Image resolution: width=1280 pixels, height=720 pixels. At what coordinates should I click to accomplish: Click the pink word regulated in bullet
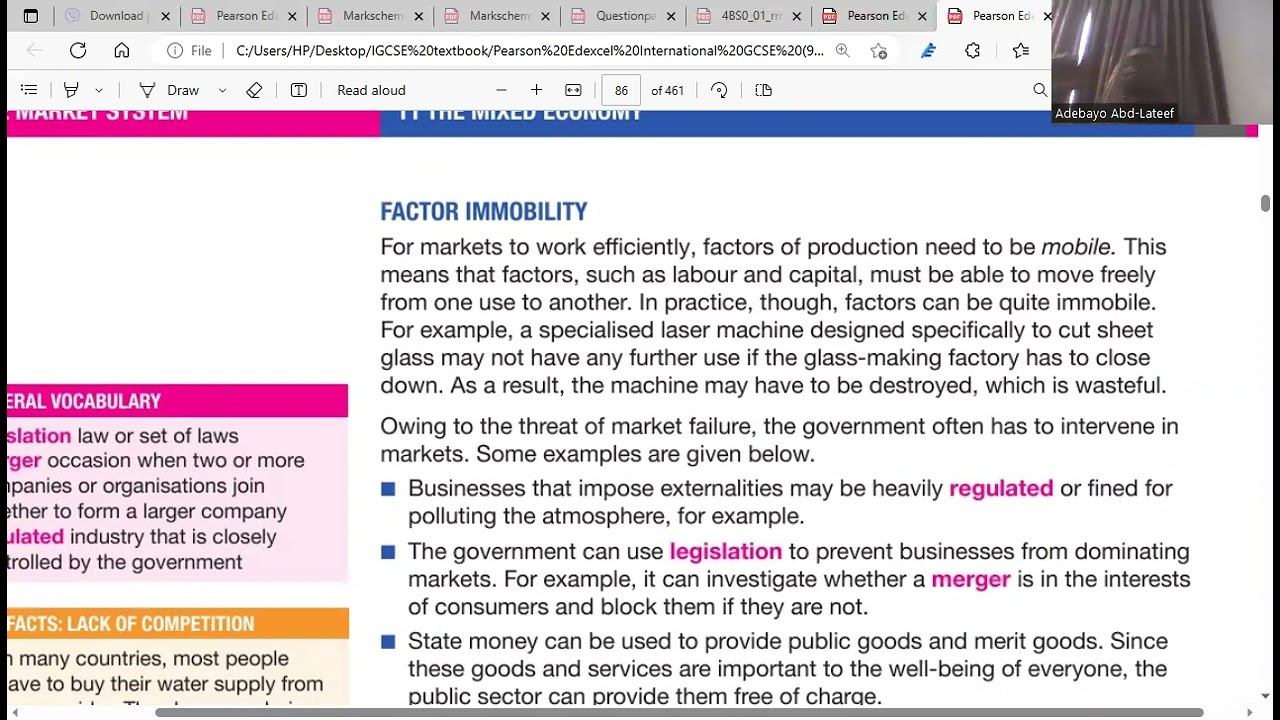pos(1001,488)
